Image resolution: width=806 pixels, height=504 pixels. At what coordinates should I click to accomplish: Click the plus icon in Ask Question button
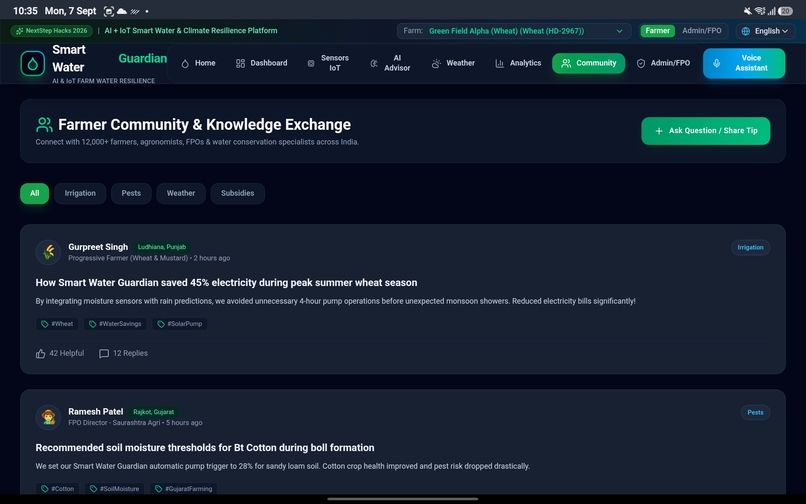[x=658, y=131]
